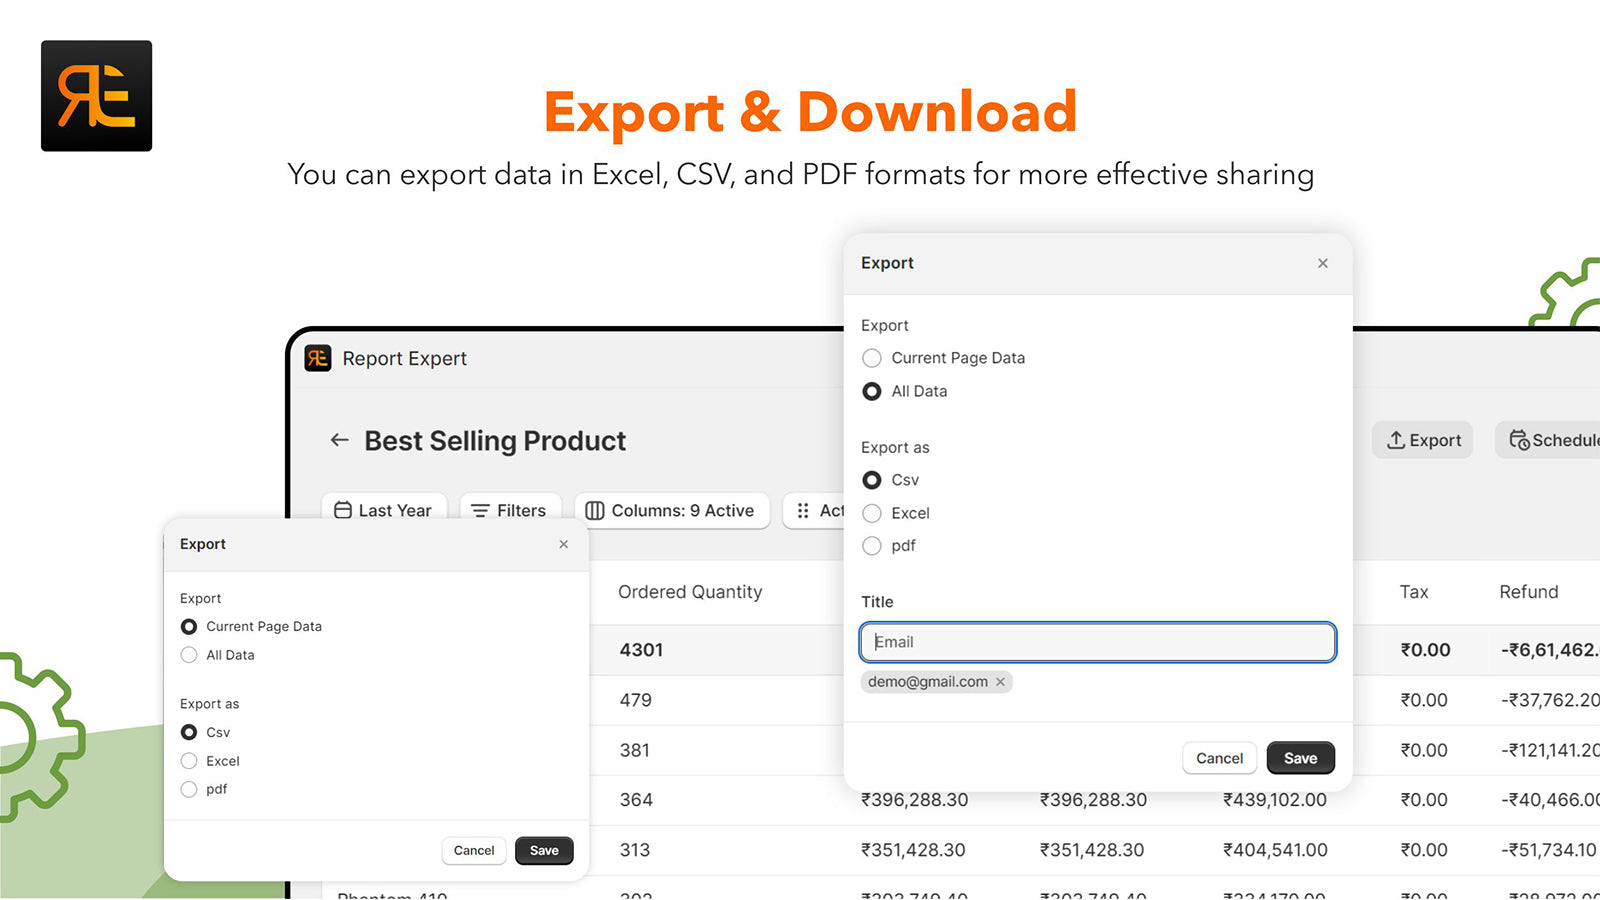Close the smaller Export dialog
The width and height of the screenshot is (1600, 900).
[564, 544]
